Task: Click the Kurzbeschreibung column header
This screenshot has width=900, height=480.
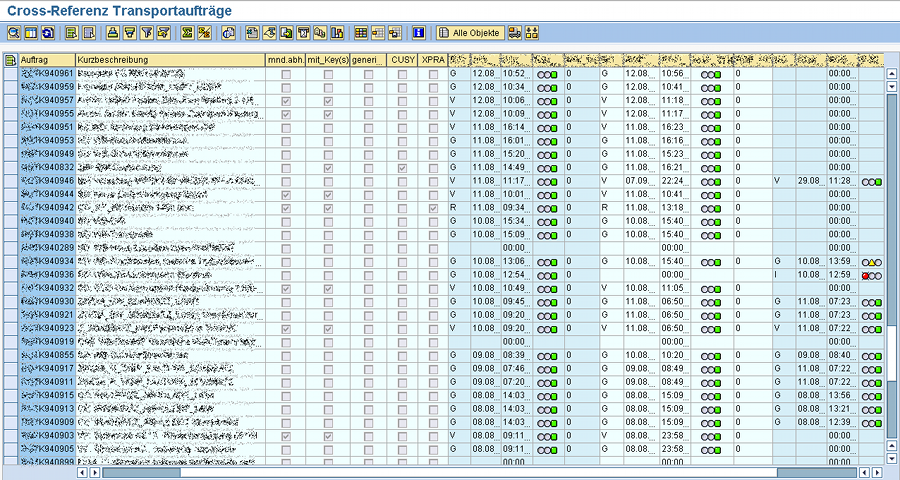Action: 170,60
